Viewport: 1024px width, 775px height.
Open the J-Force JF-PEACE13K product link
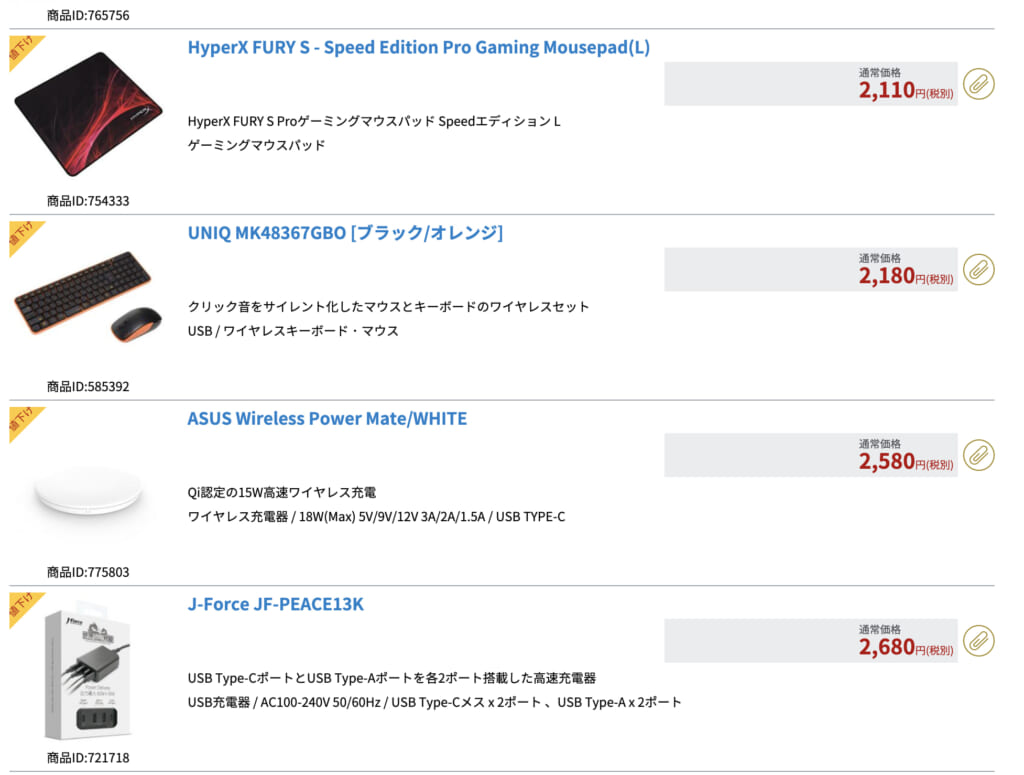pyautogui.click(x=275, y=604)
